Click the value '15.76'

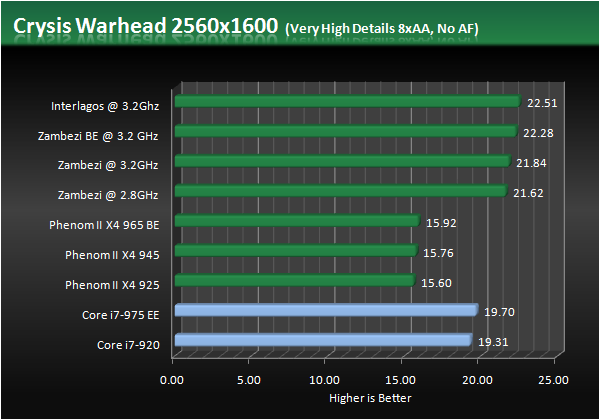439,253
